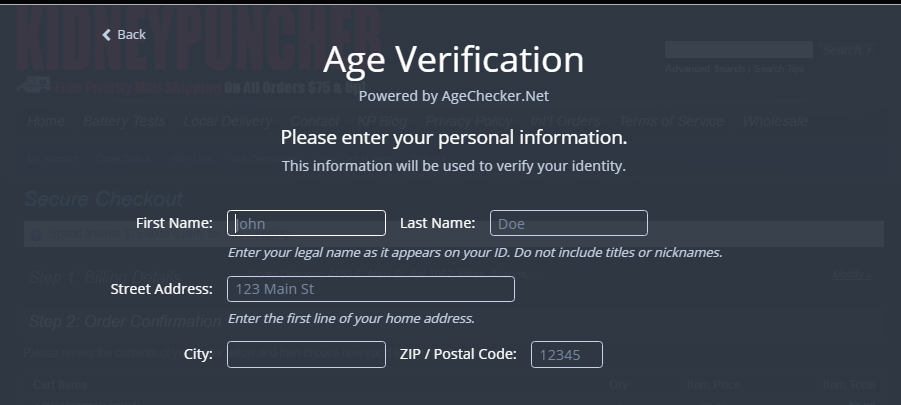Screen dimensions: 901x405
Task: Select the Last Name text box
Action: [569, 223]
